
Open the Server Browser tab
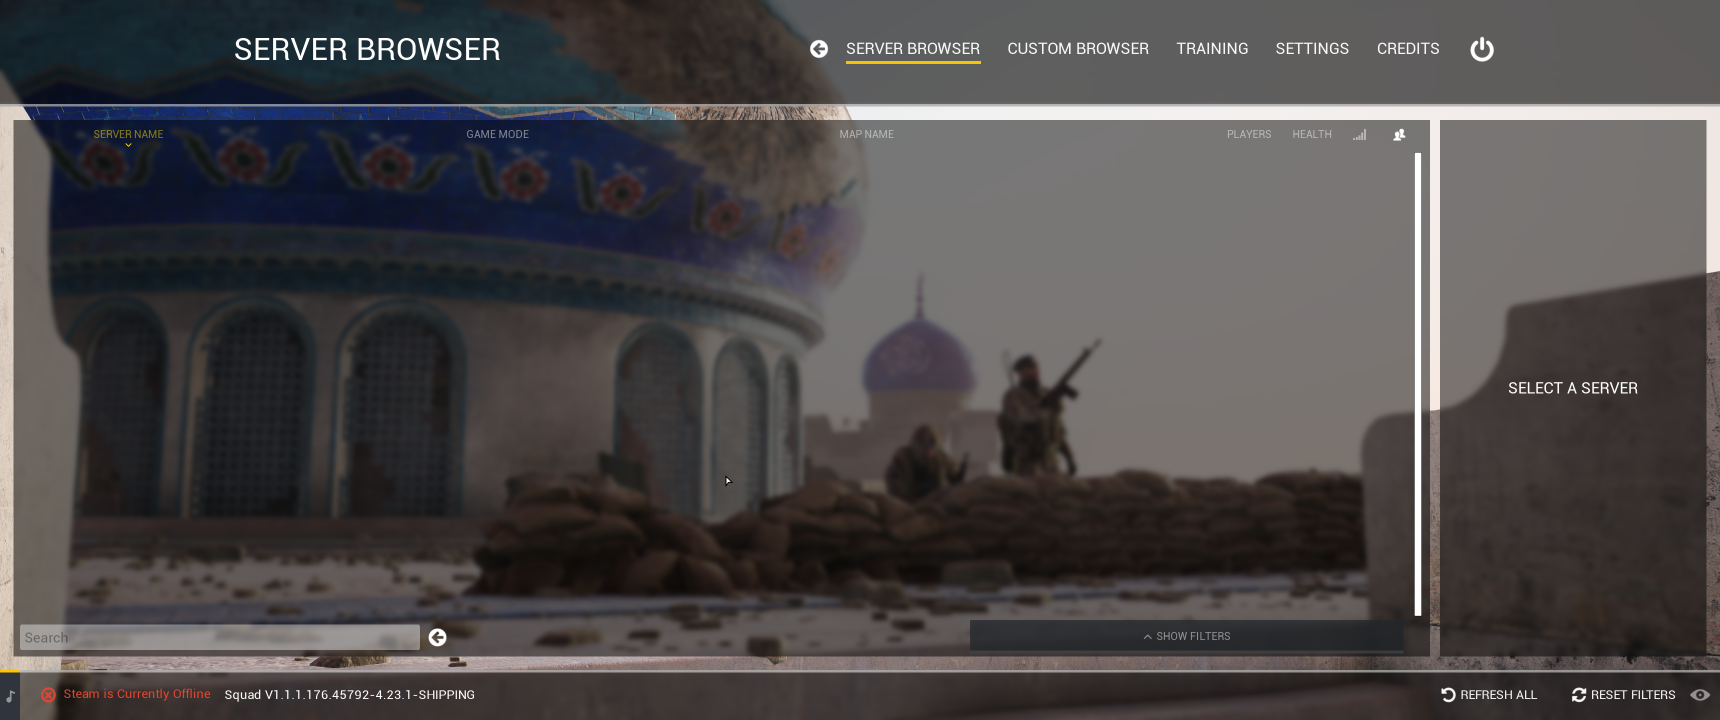(x=913, y=49)
